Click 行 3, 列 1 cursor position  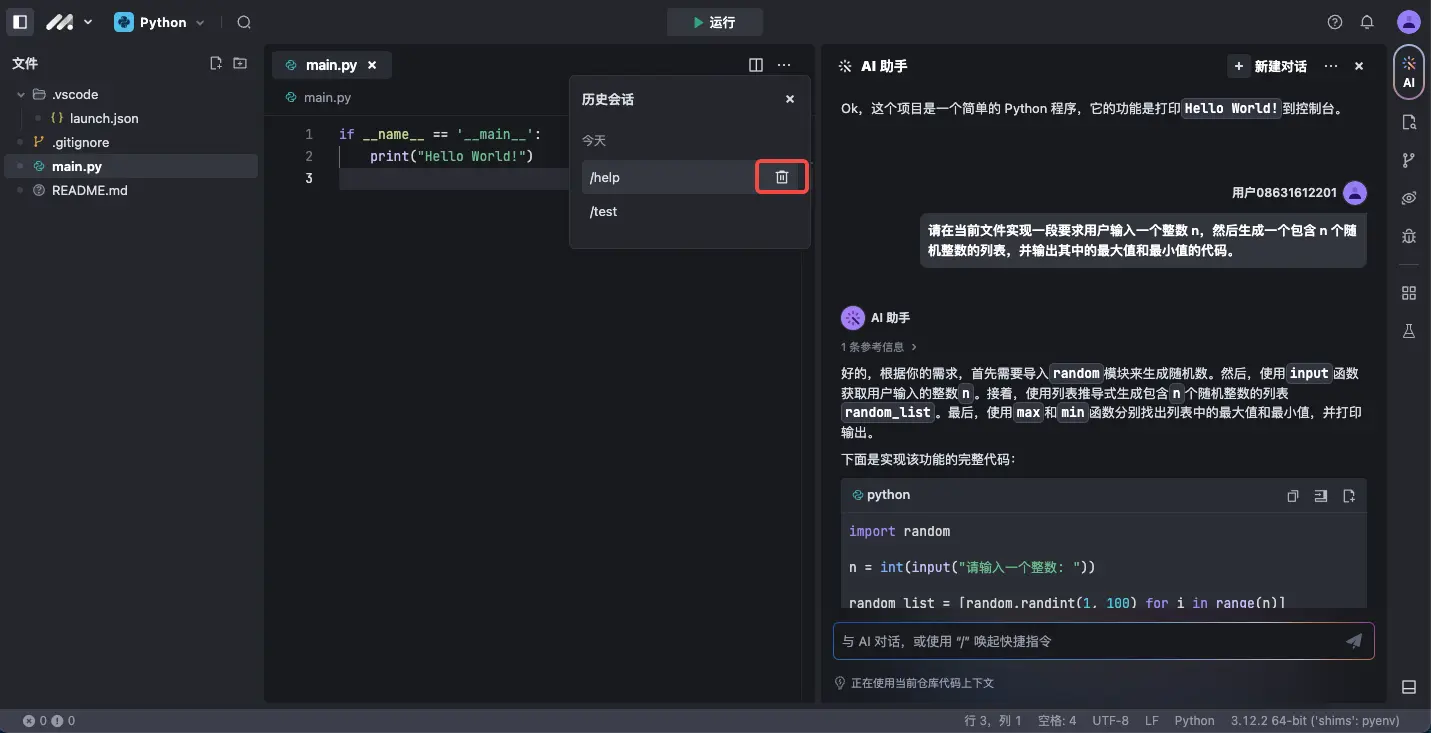pyautogui.click(x=993, y=720)
